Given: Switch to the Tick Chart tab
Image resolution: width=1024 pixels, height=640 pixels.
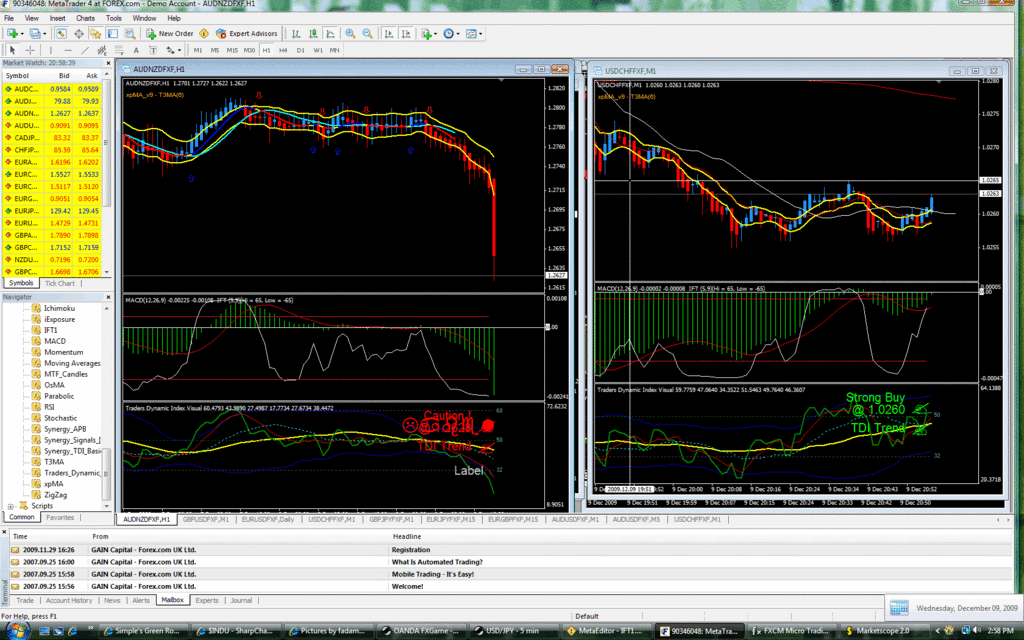Looking at the screenshot, I should pos(60,283).
